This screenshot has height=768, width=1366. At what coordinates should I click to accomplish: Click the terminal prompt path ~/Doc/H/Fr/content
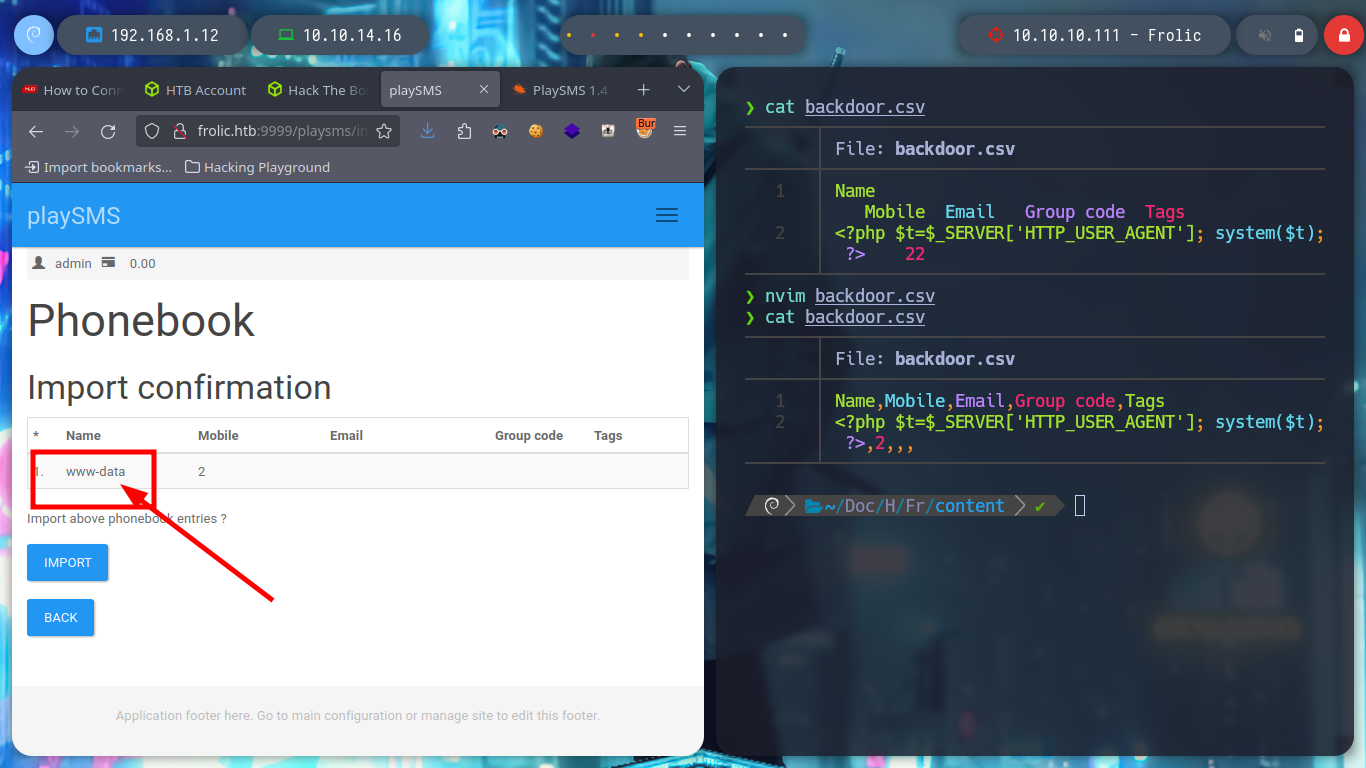click(x=914, y=506)
